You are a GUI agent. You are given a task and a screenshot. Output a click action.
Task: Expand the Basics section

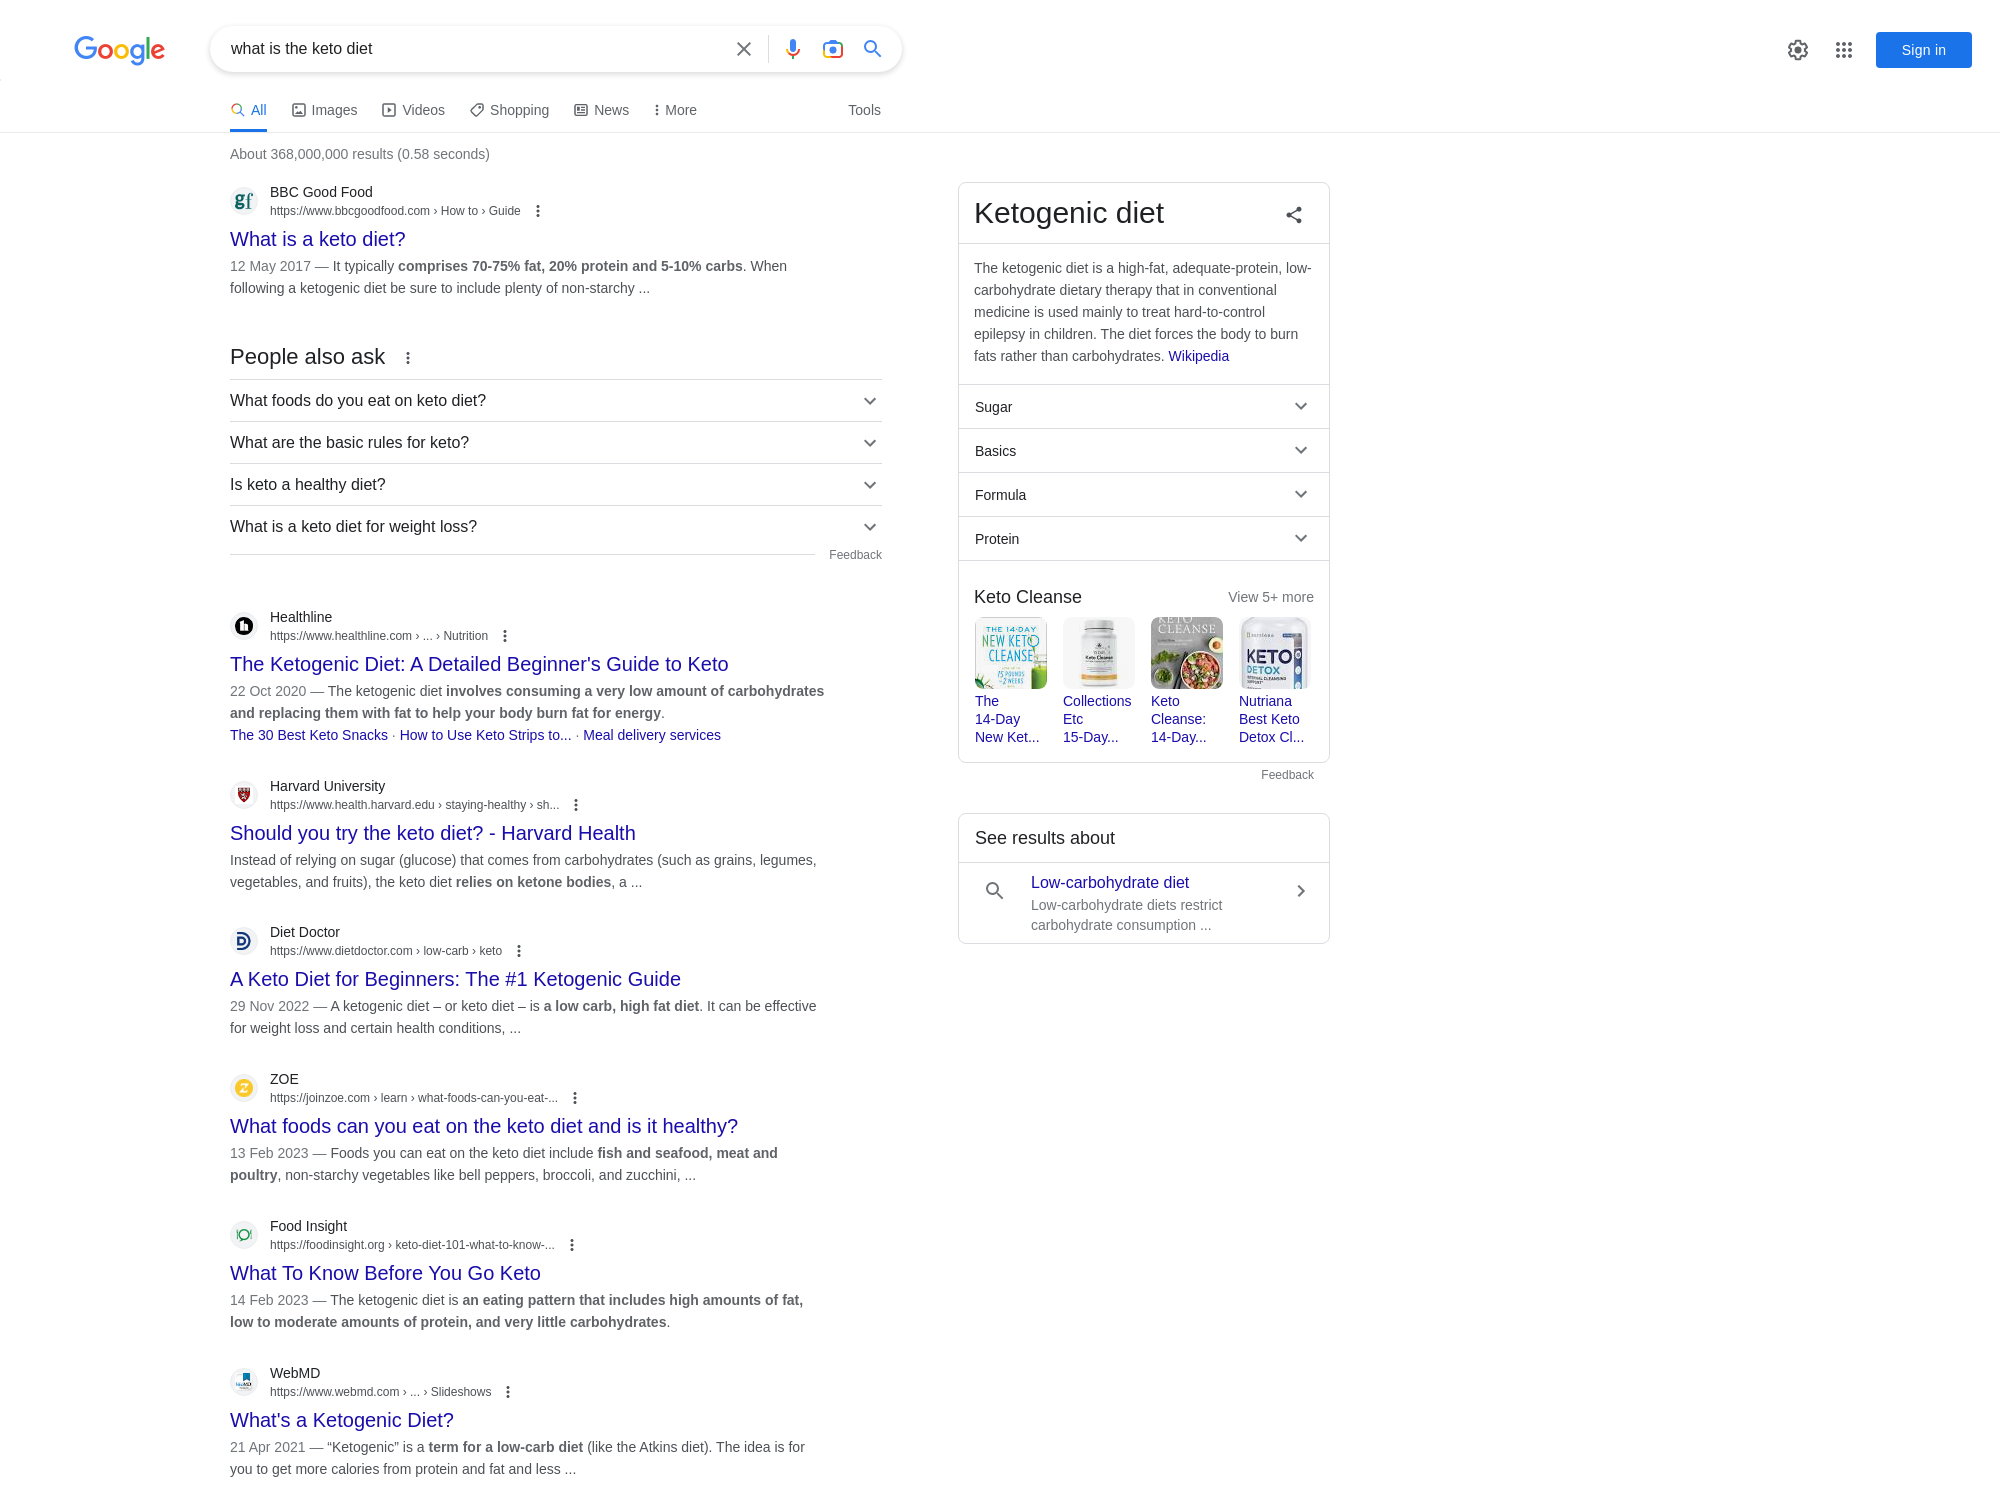point(1144,451)
